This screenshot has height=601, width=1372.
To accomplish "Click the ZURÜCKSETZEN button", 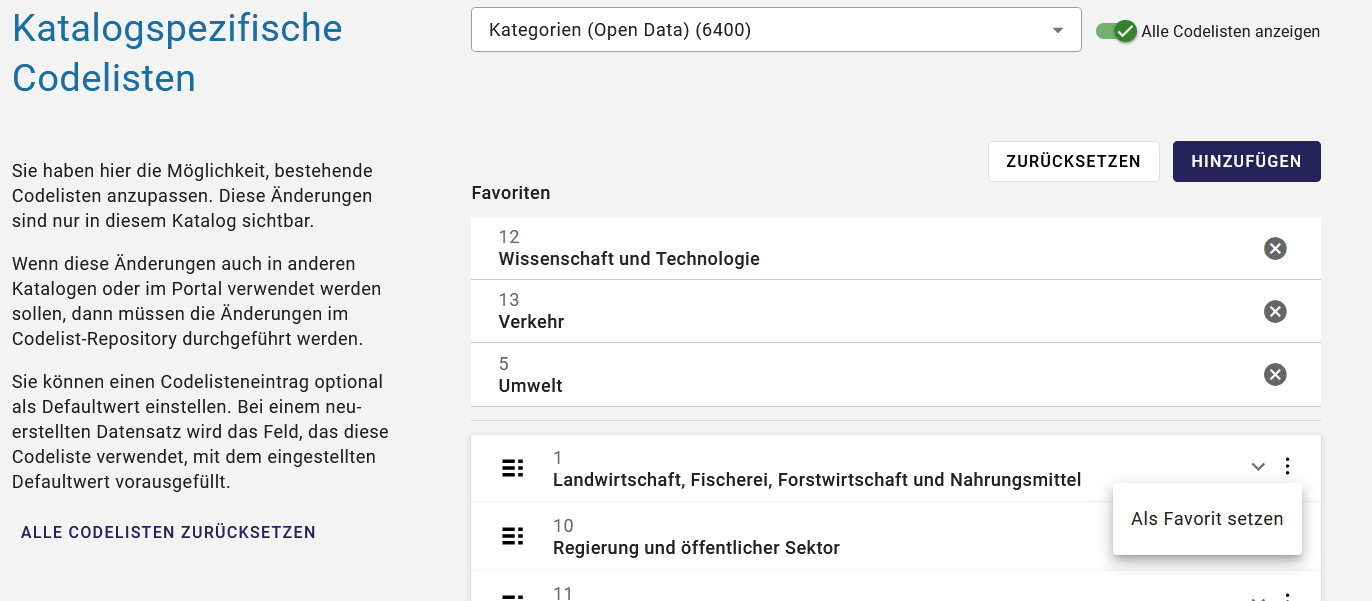I will coord(1073,160).
